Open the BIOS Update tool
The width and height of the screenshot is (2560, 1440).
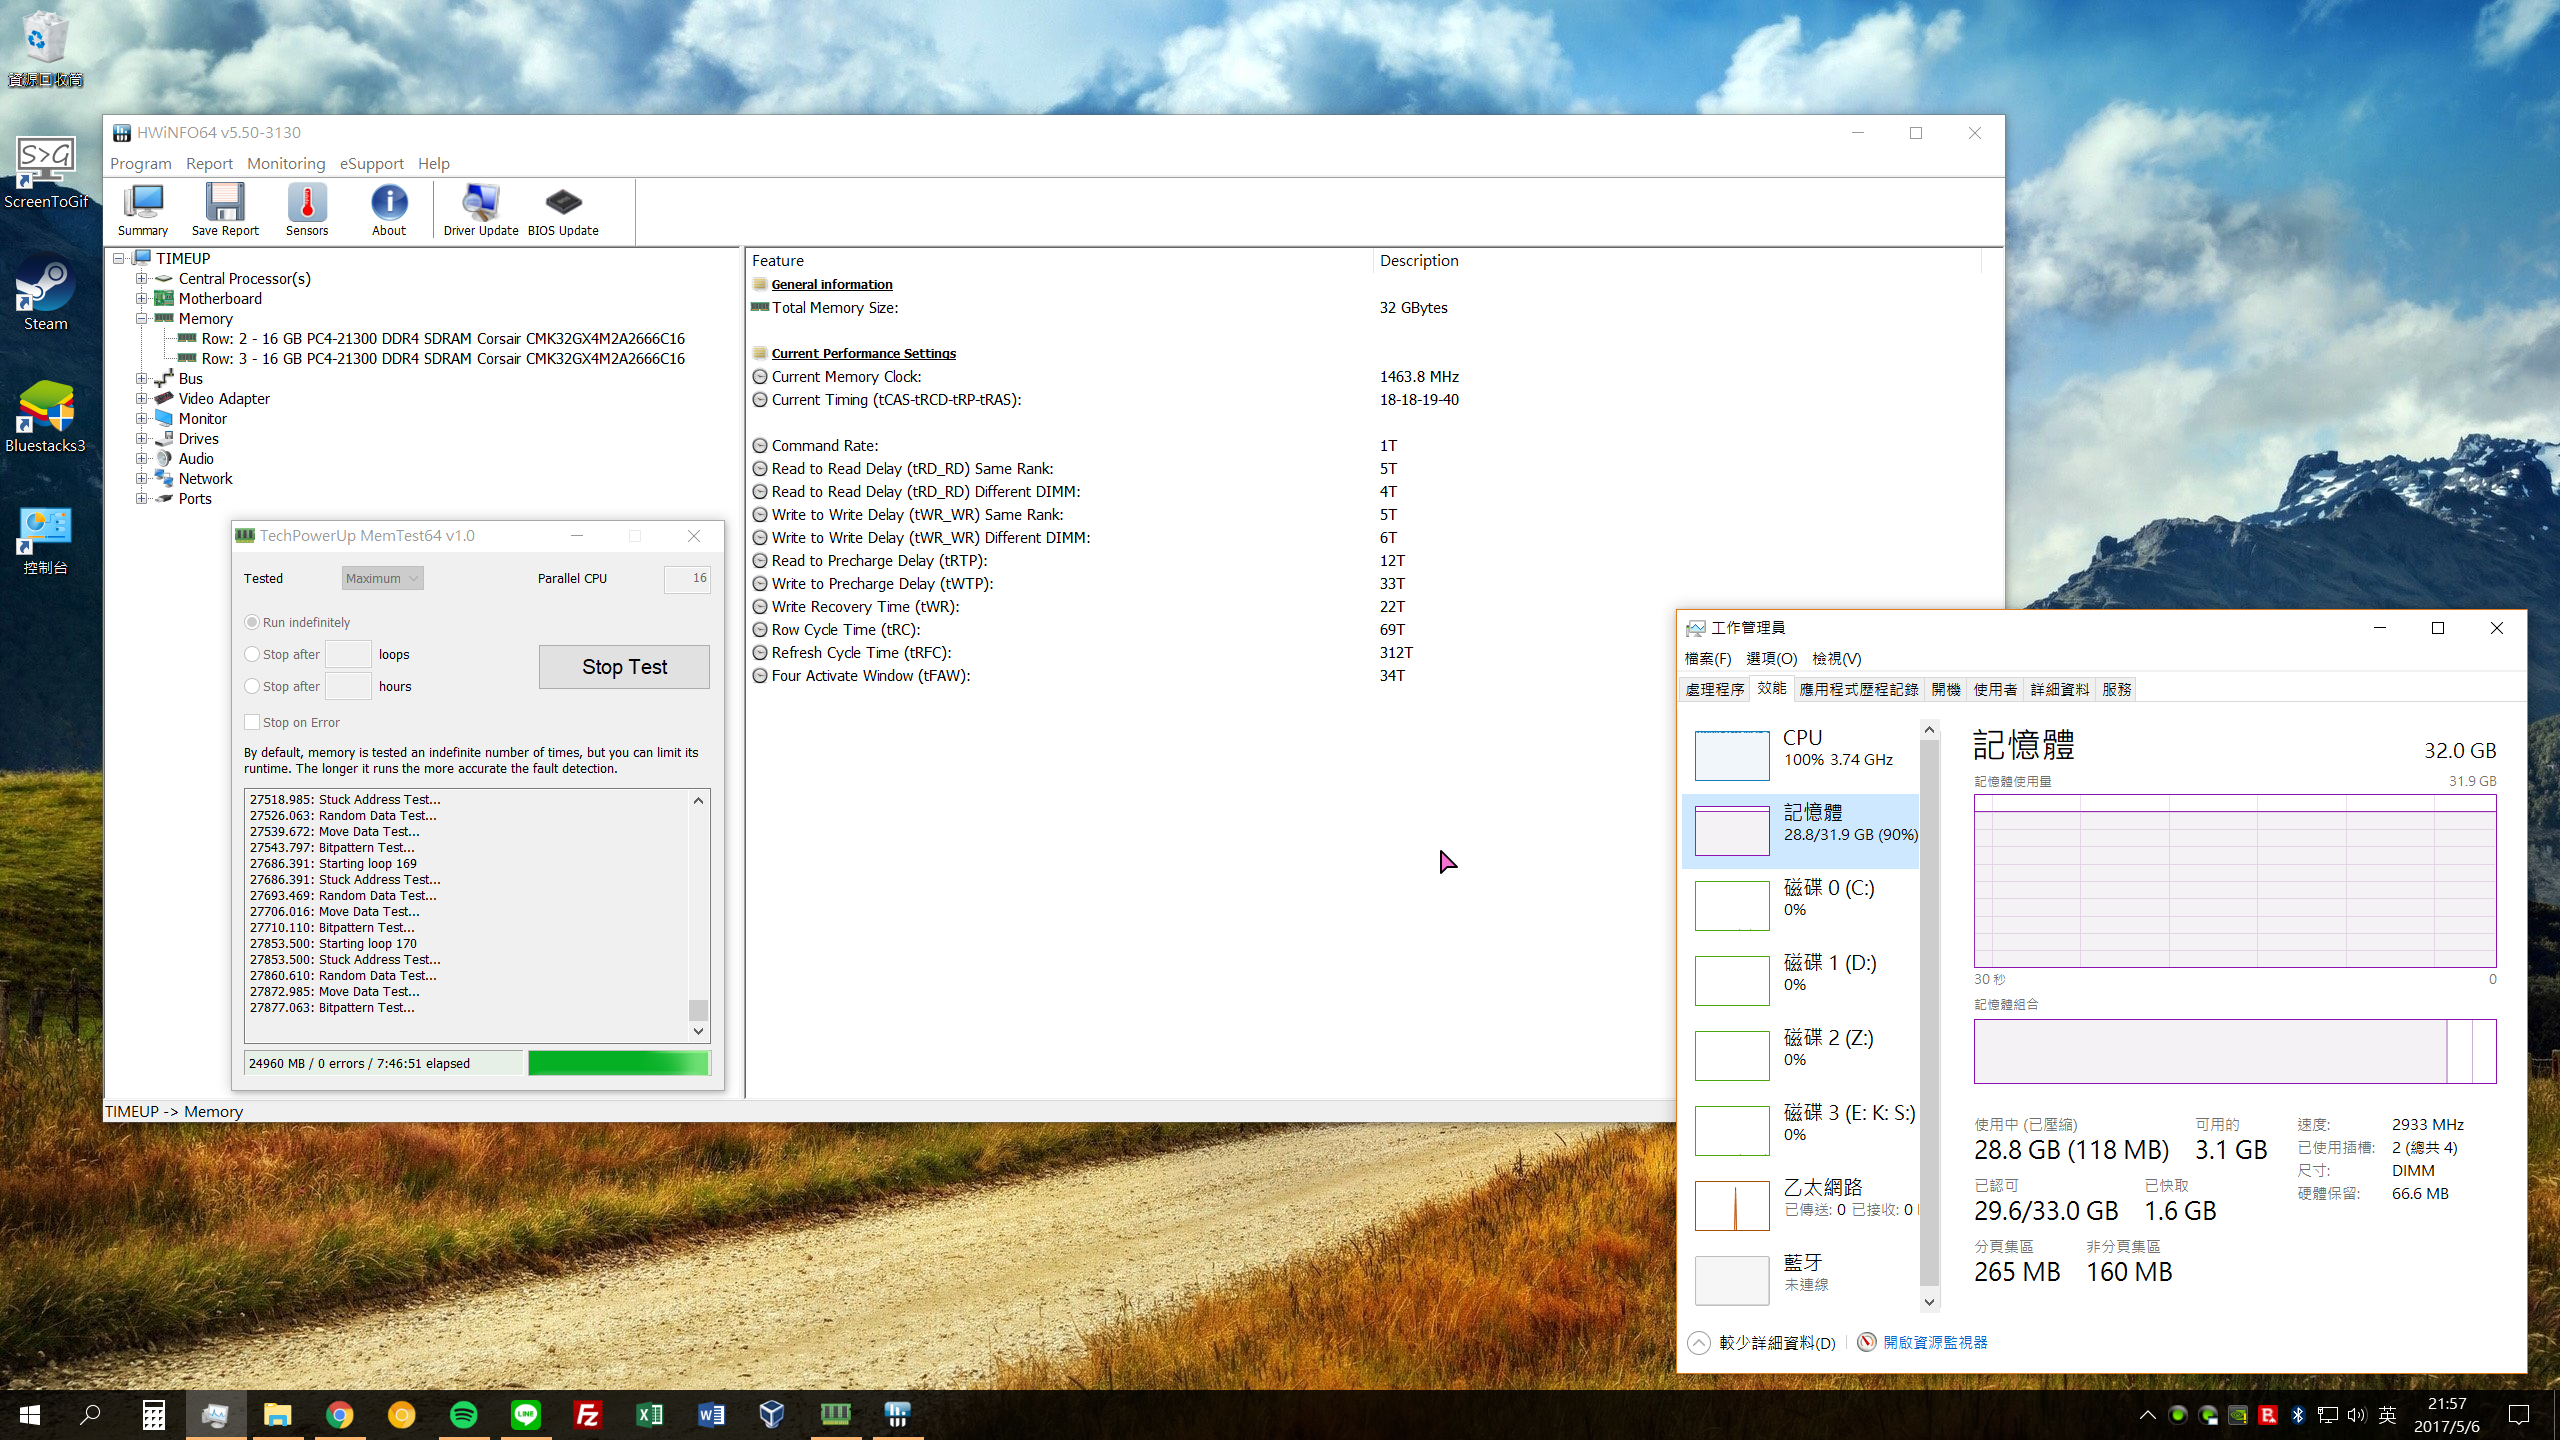563,210
